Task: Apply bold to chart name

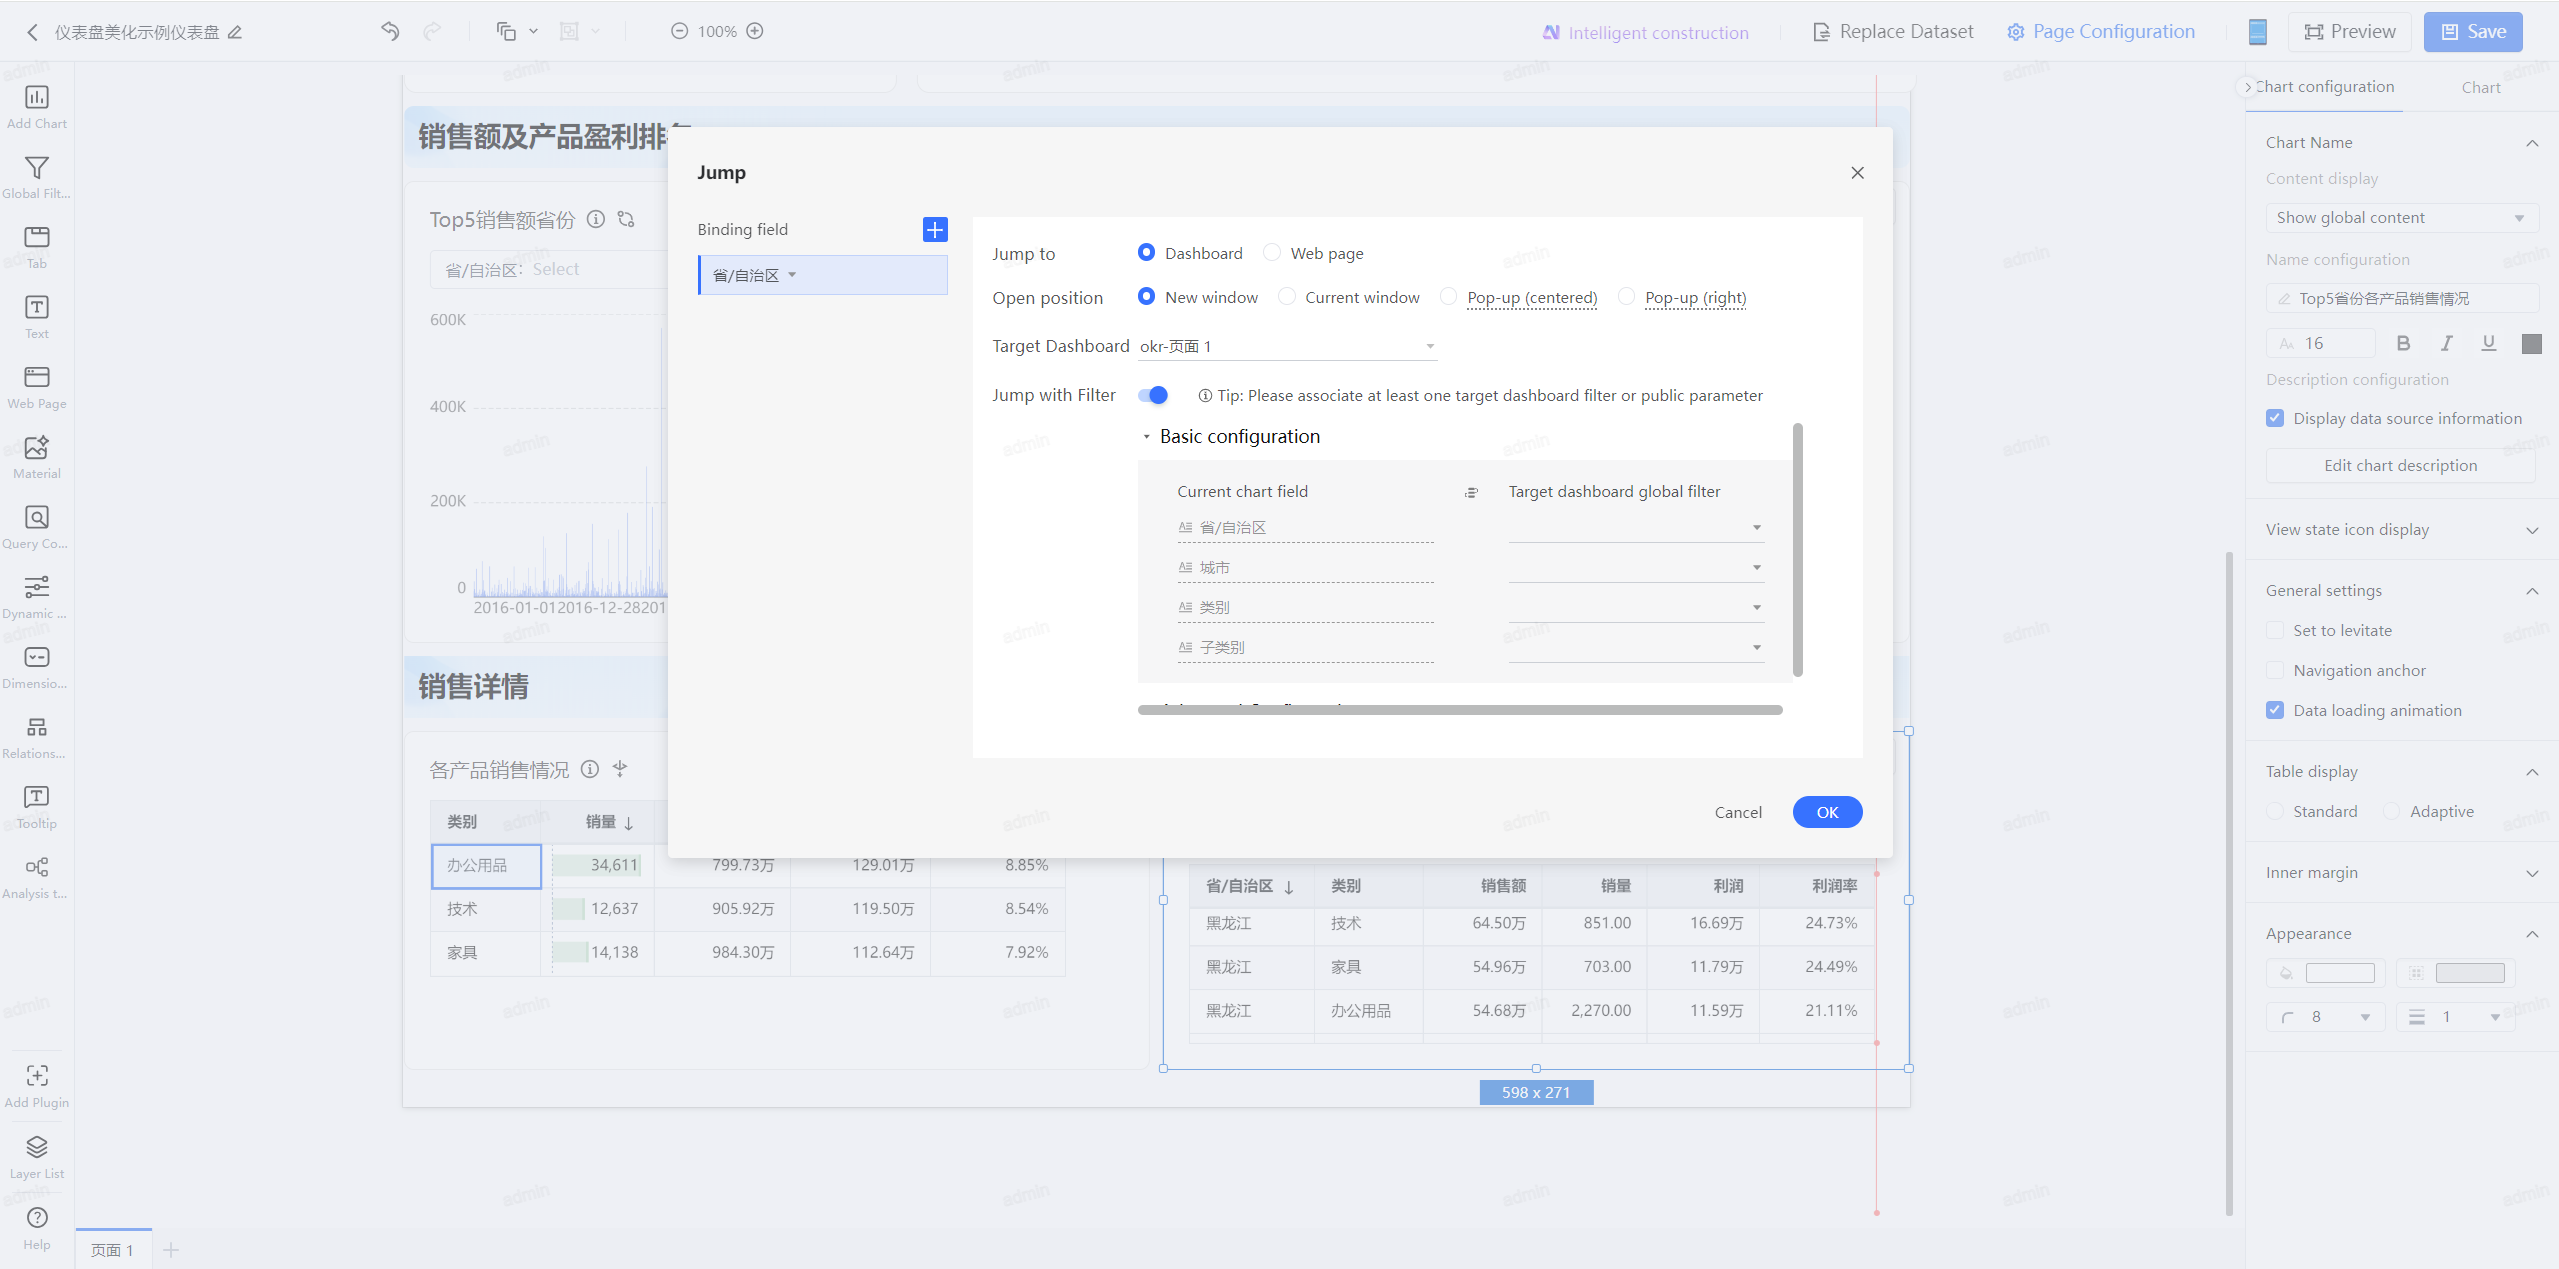Action: [x=2403, y=344]
